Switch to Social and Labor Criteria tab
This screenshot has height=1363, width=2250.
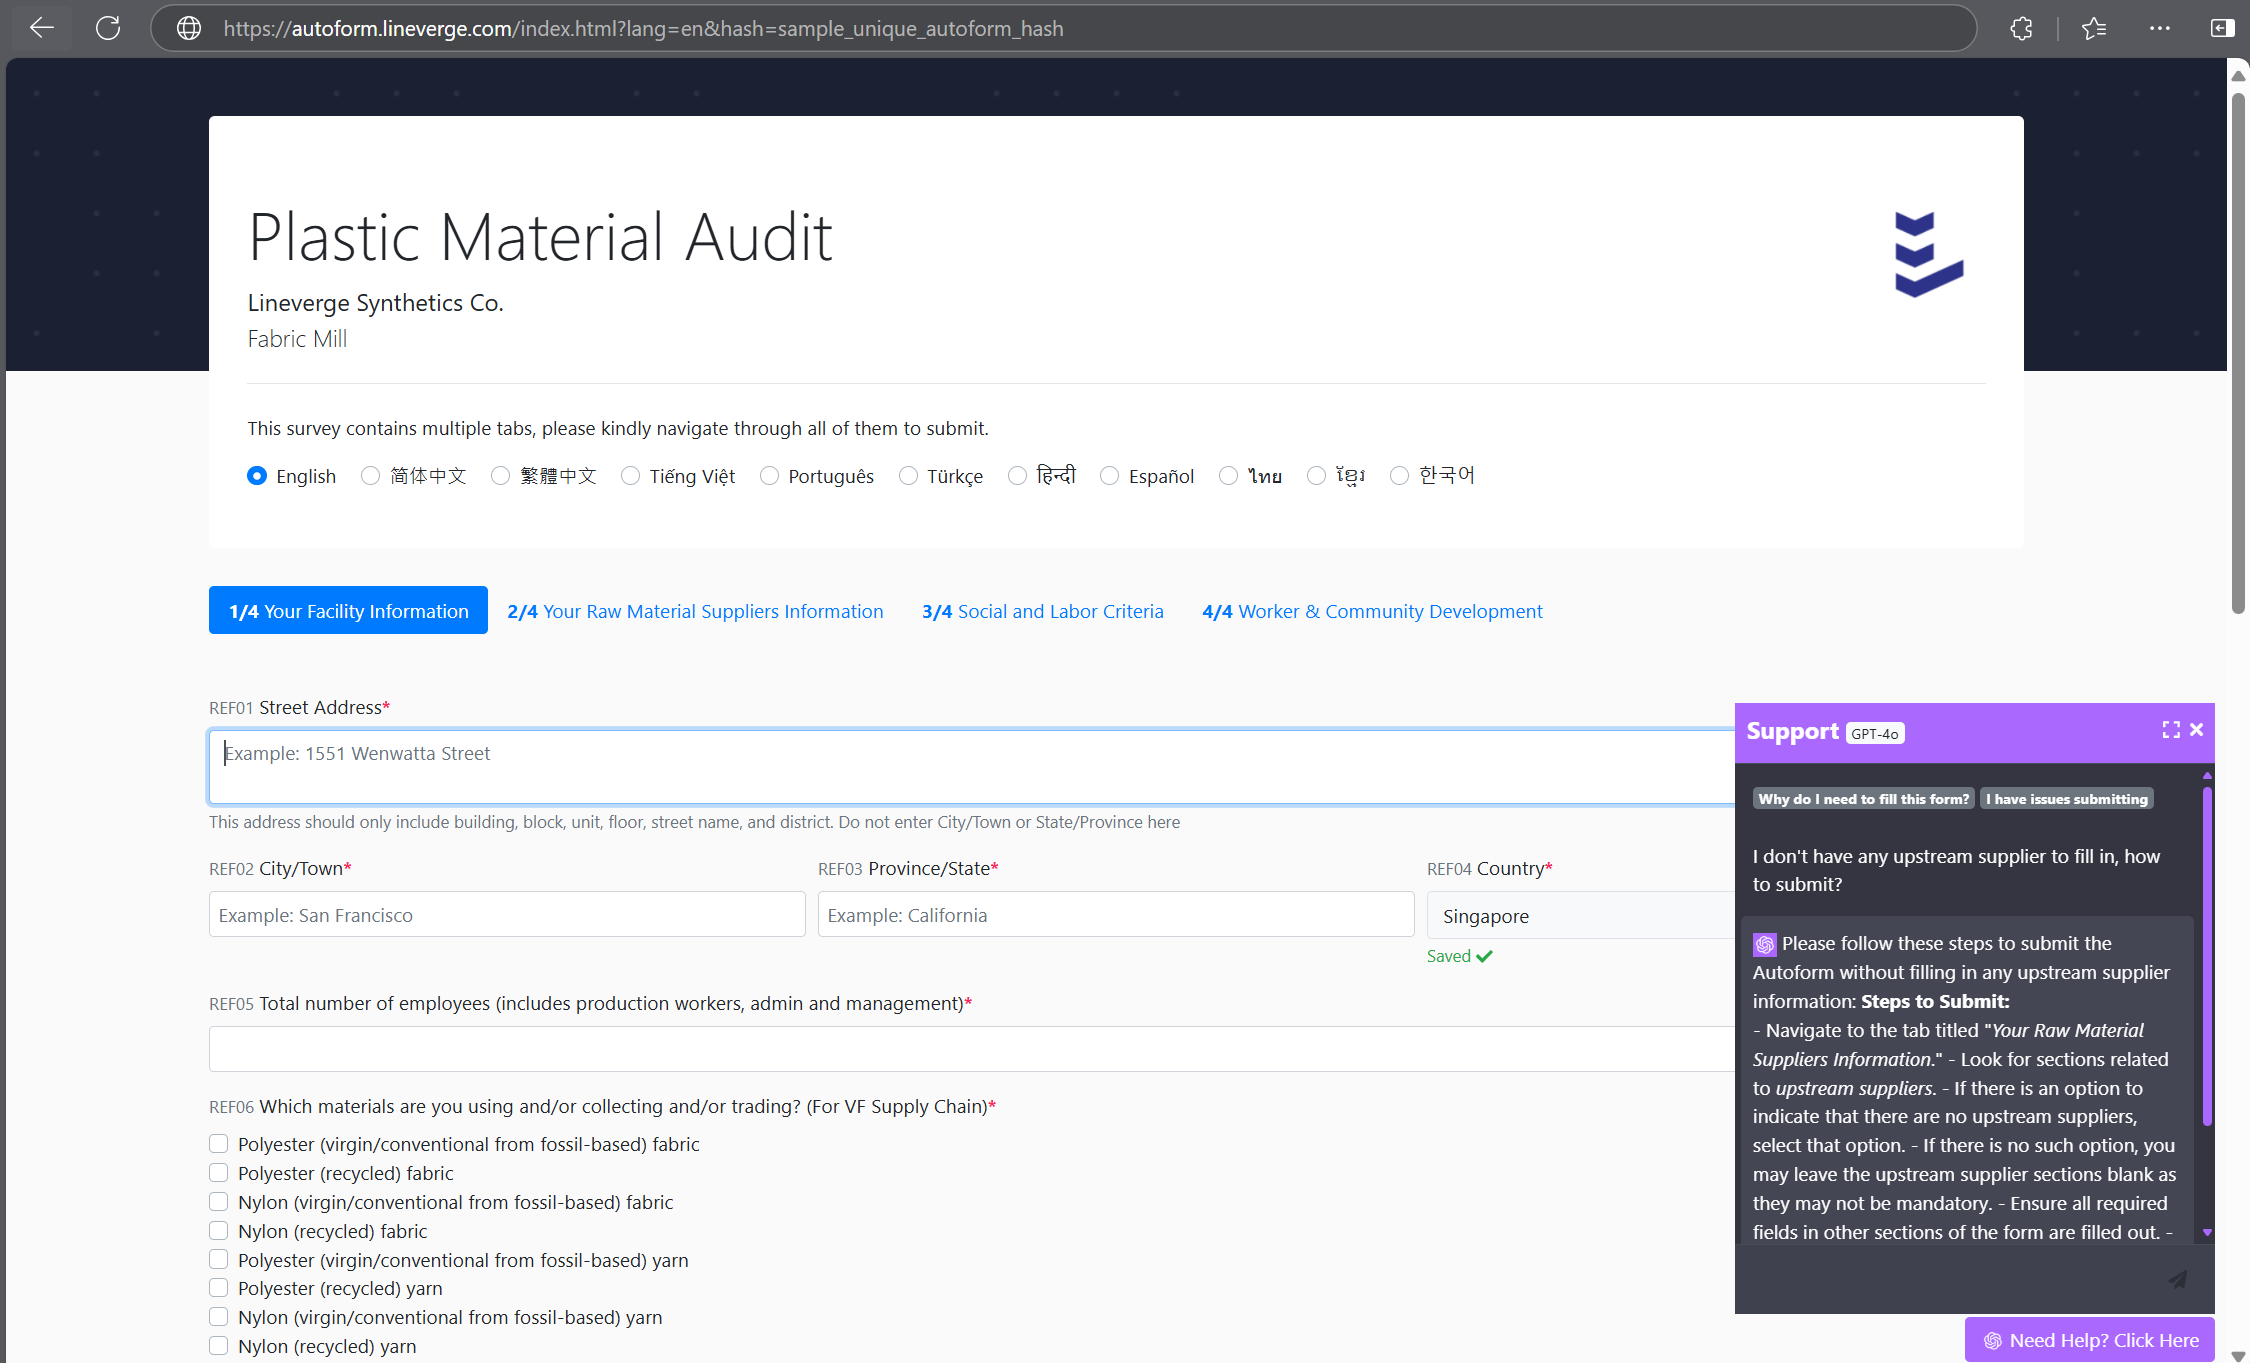(x=1042, y=611)
